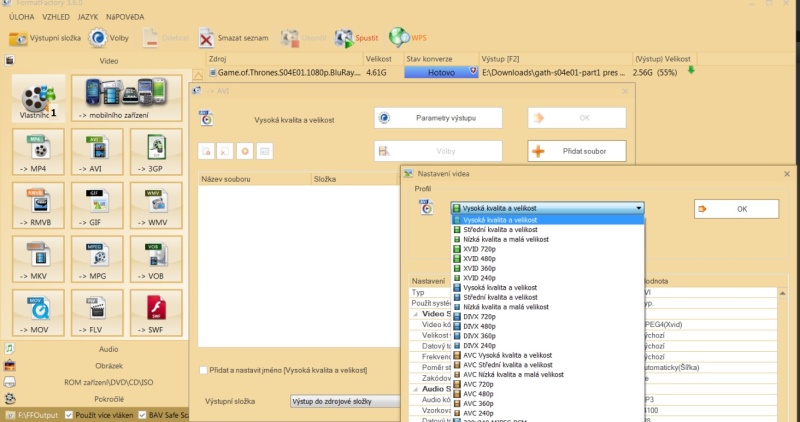Tick Přidat a nastavit jméno checkbox

pos(204,370)
